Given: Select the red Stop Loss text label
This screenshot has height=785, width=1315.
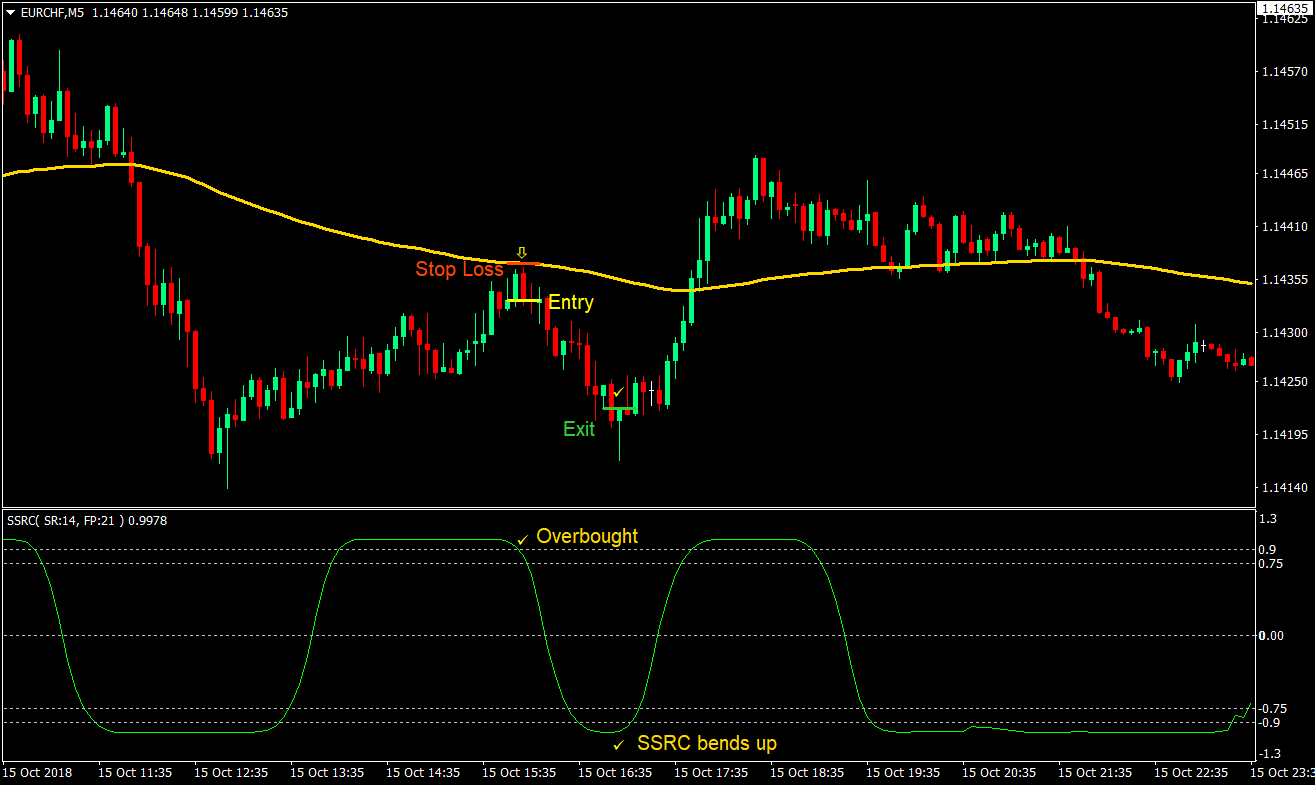Looking at the screenshot, I should tap(459, 269).
